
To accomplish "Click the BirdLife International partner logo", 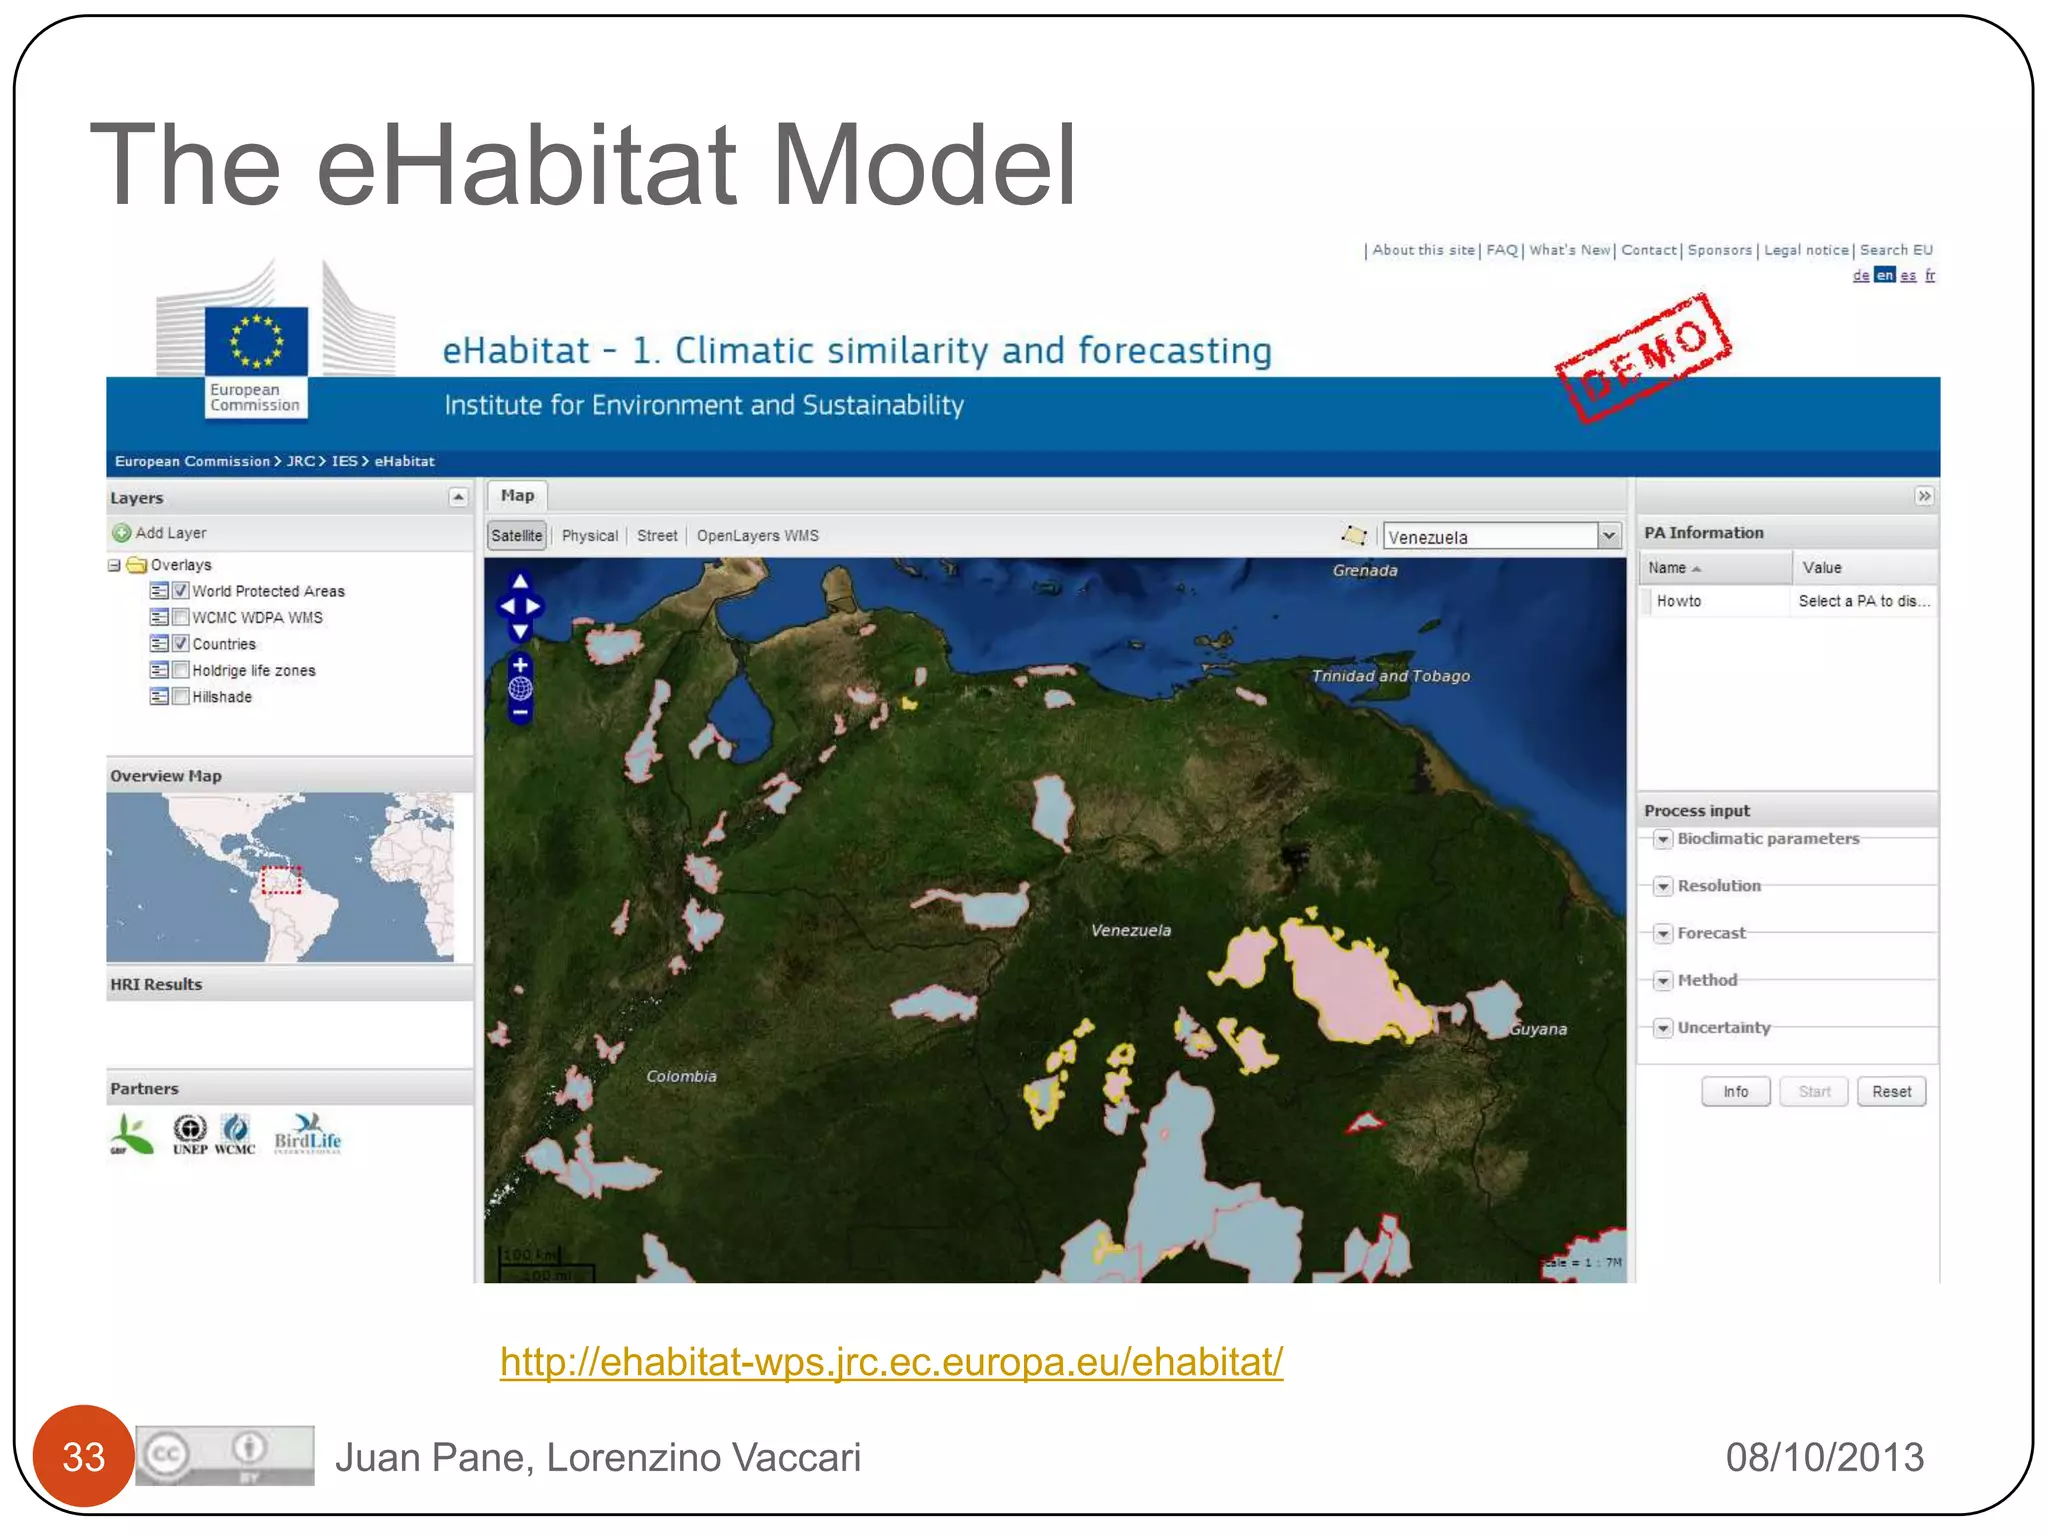I will click(x=308, y=1134).
